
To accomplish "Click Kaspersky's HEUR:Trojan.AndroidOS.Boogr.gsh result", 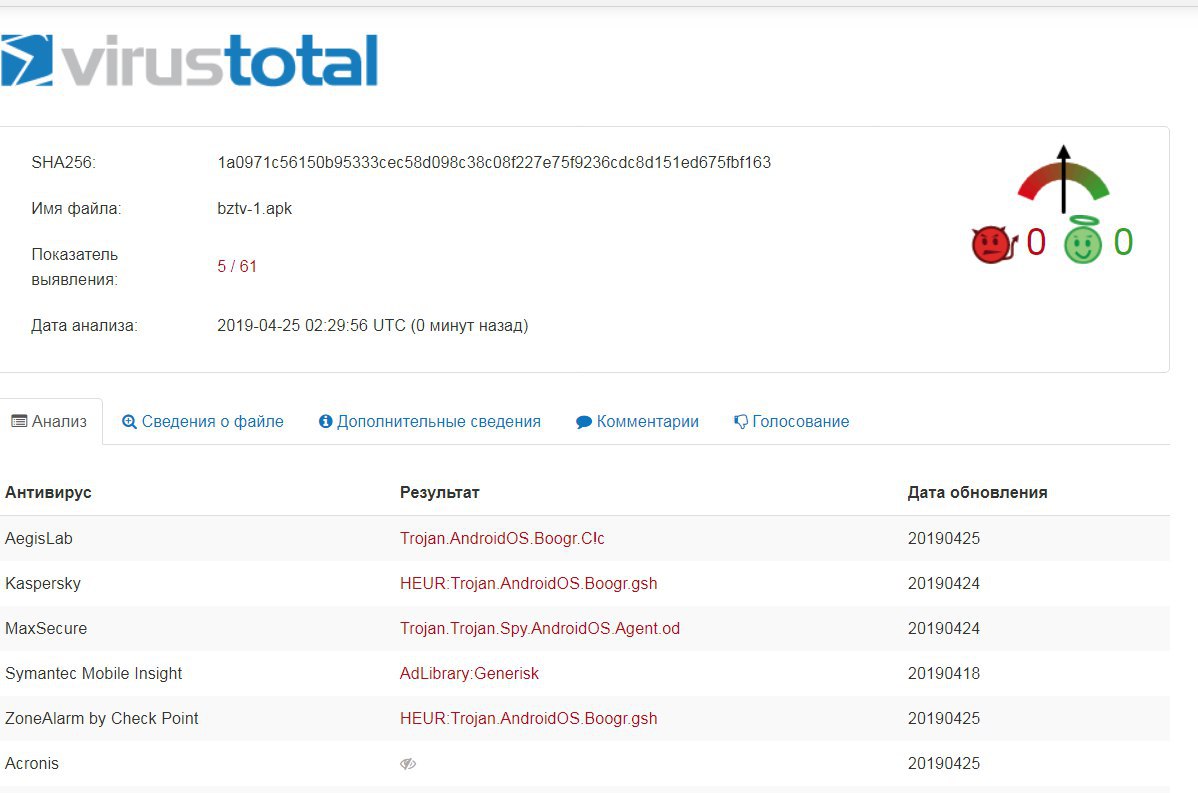I will (529, 583).
